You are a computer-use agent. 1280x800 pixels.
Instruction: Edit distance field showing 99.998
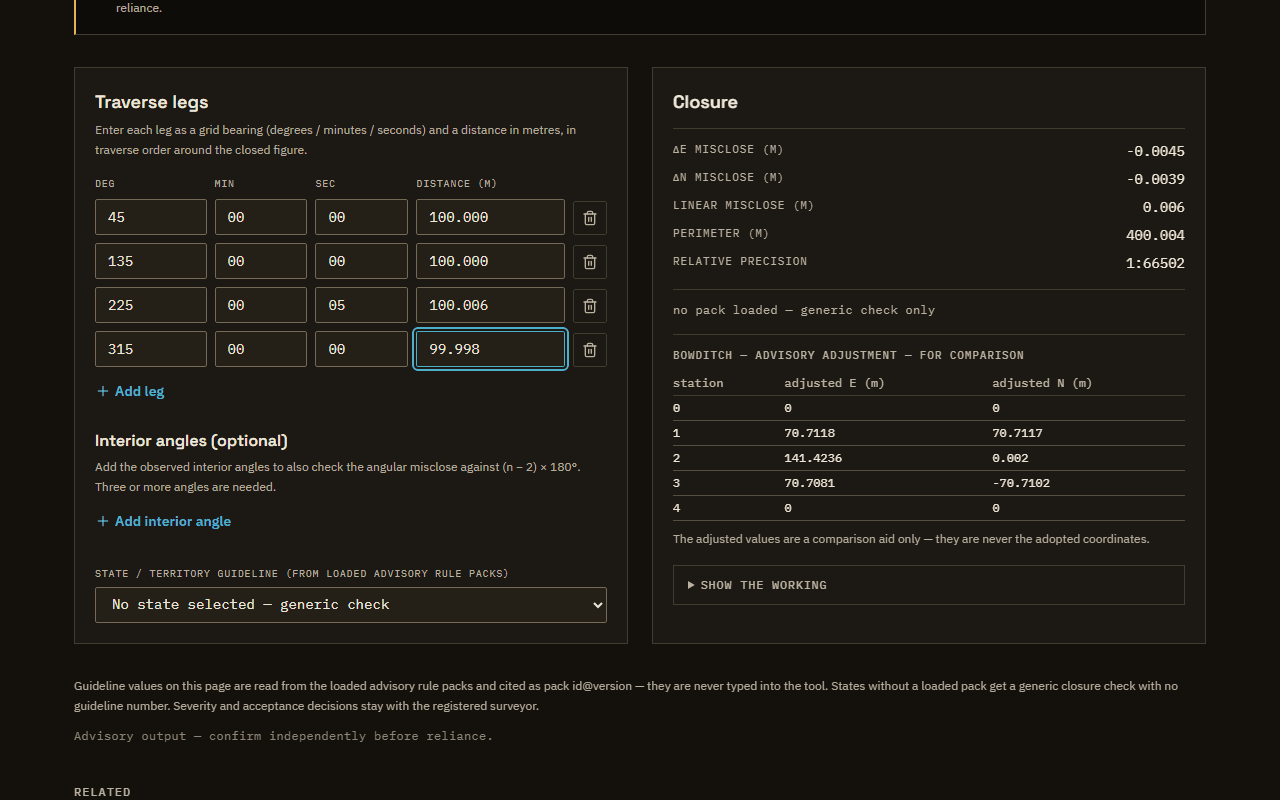[490, 349]
